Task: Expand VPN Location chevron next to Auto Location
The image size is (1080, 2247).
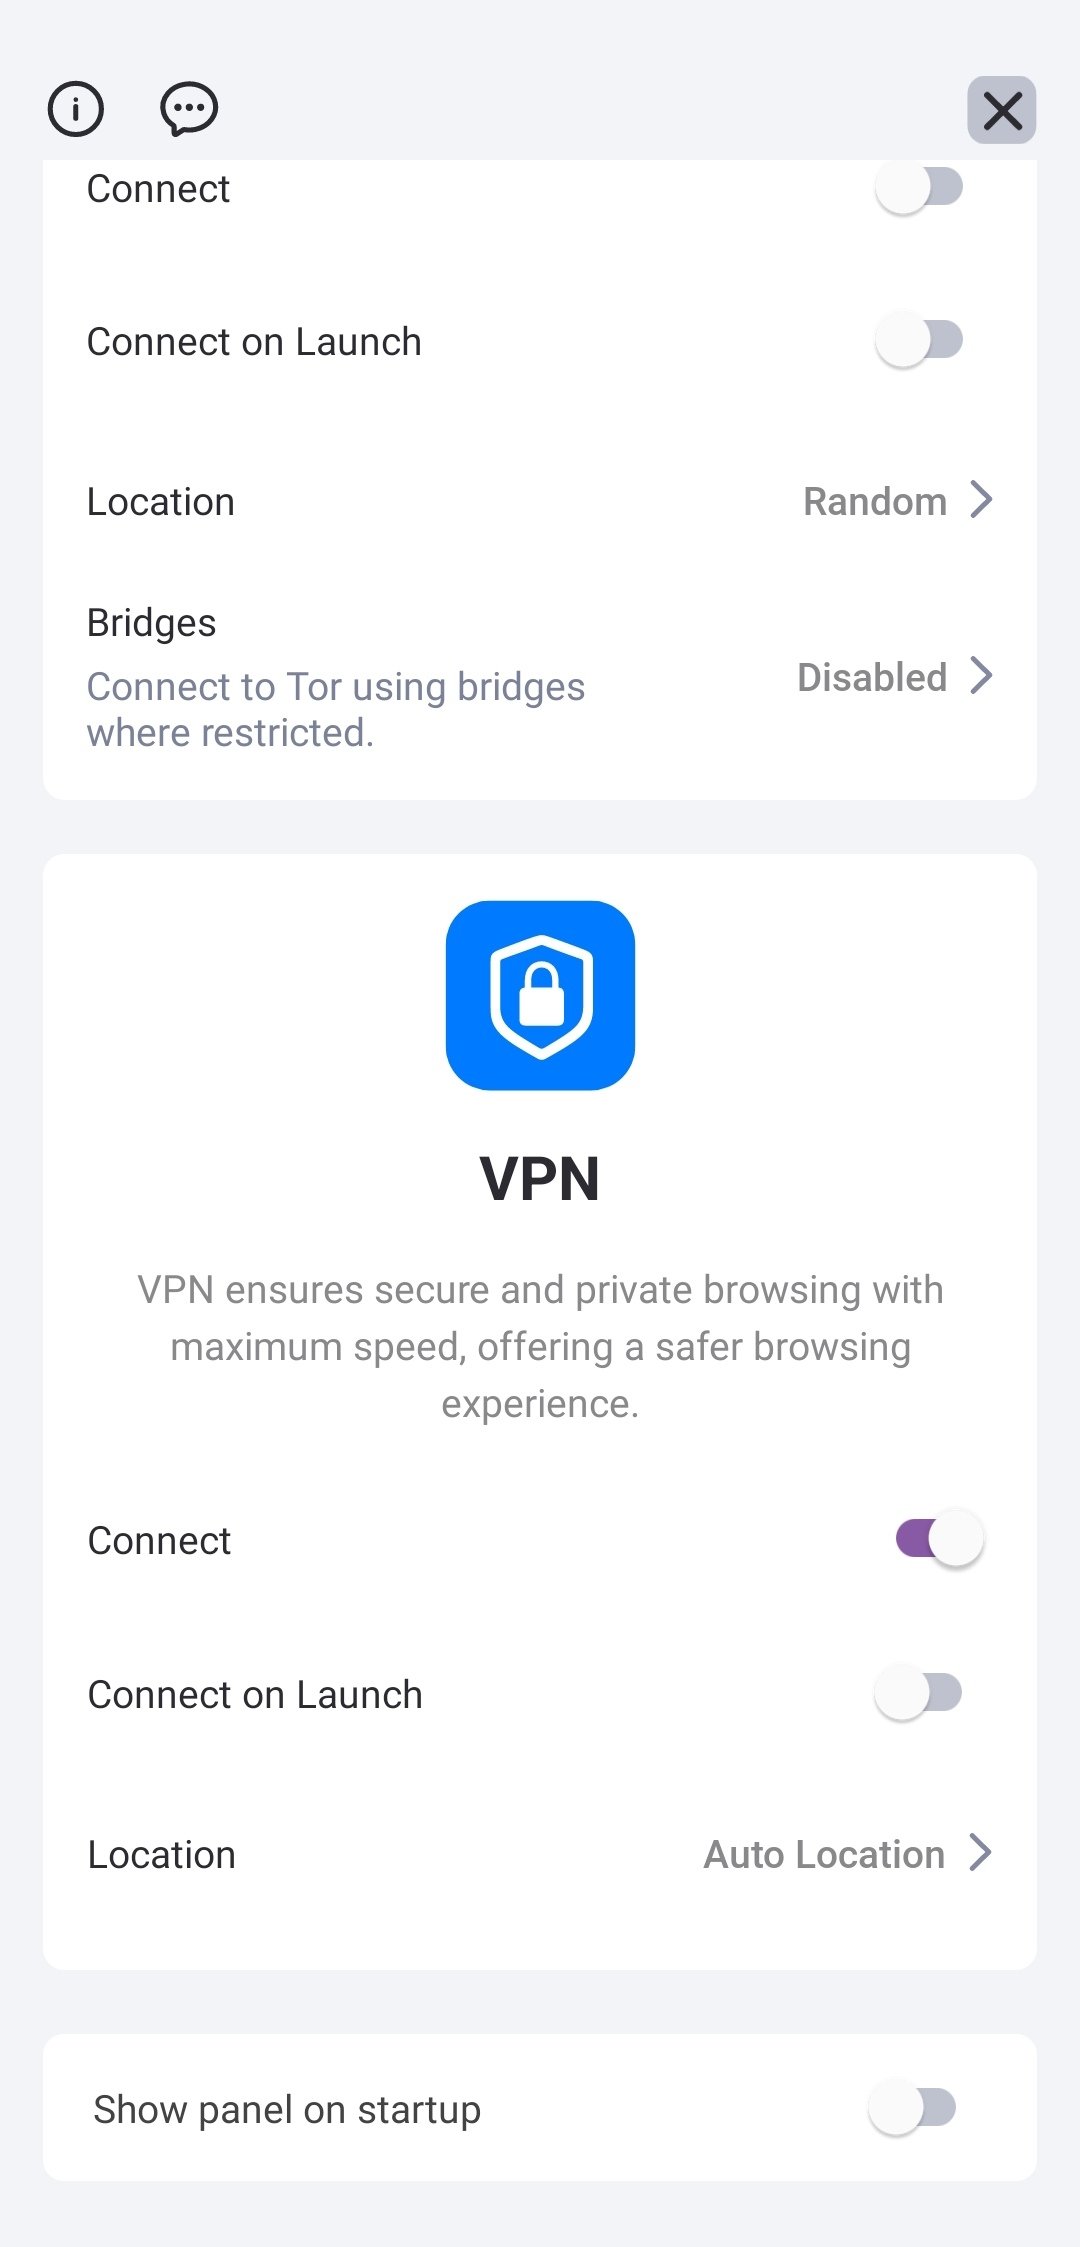Action: [981, 1853]
